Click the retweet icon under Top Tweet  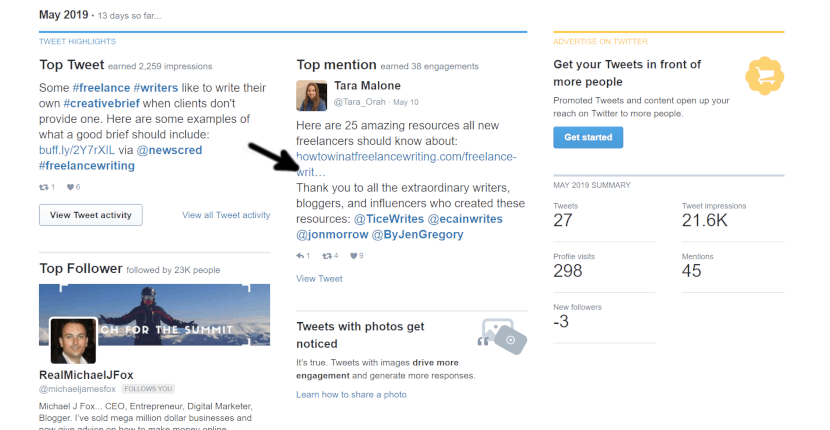(44, 187)
